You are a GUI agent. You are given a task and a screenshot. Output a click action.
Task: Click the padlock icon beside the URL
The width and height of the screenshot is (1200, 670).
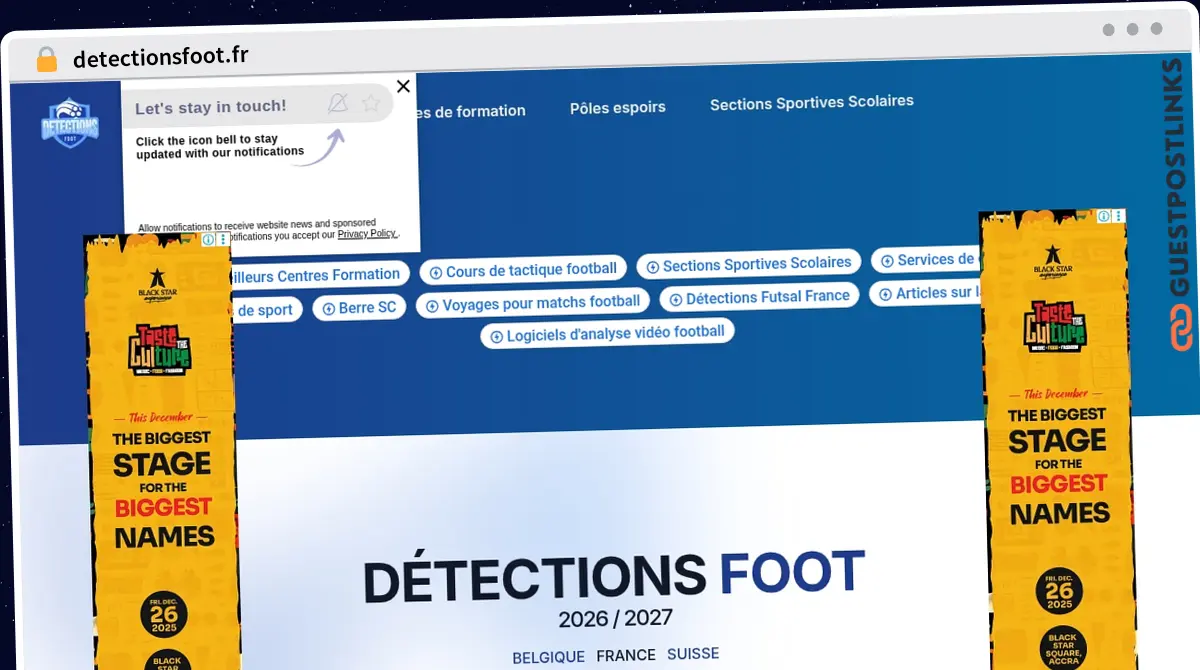click(46, 59)
